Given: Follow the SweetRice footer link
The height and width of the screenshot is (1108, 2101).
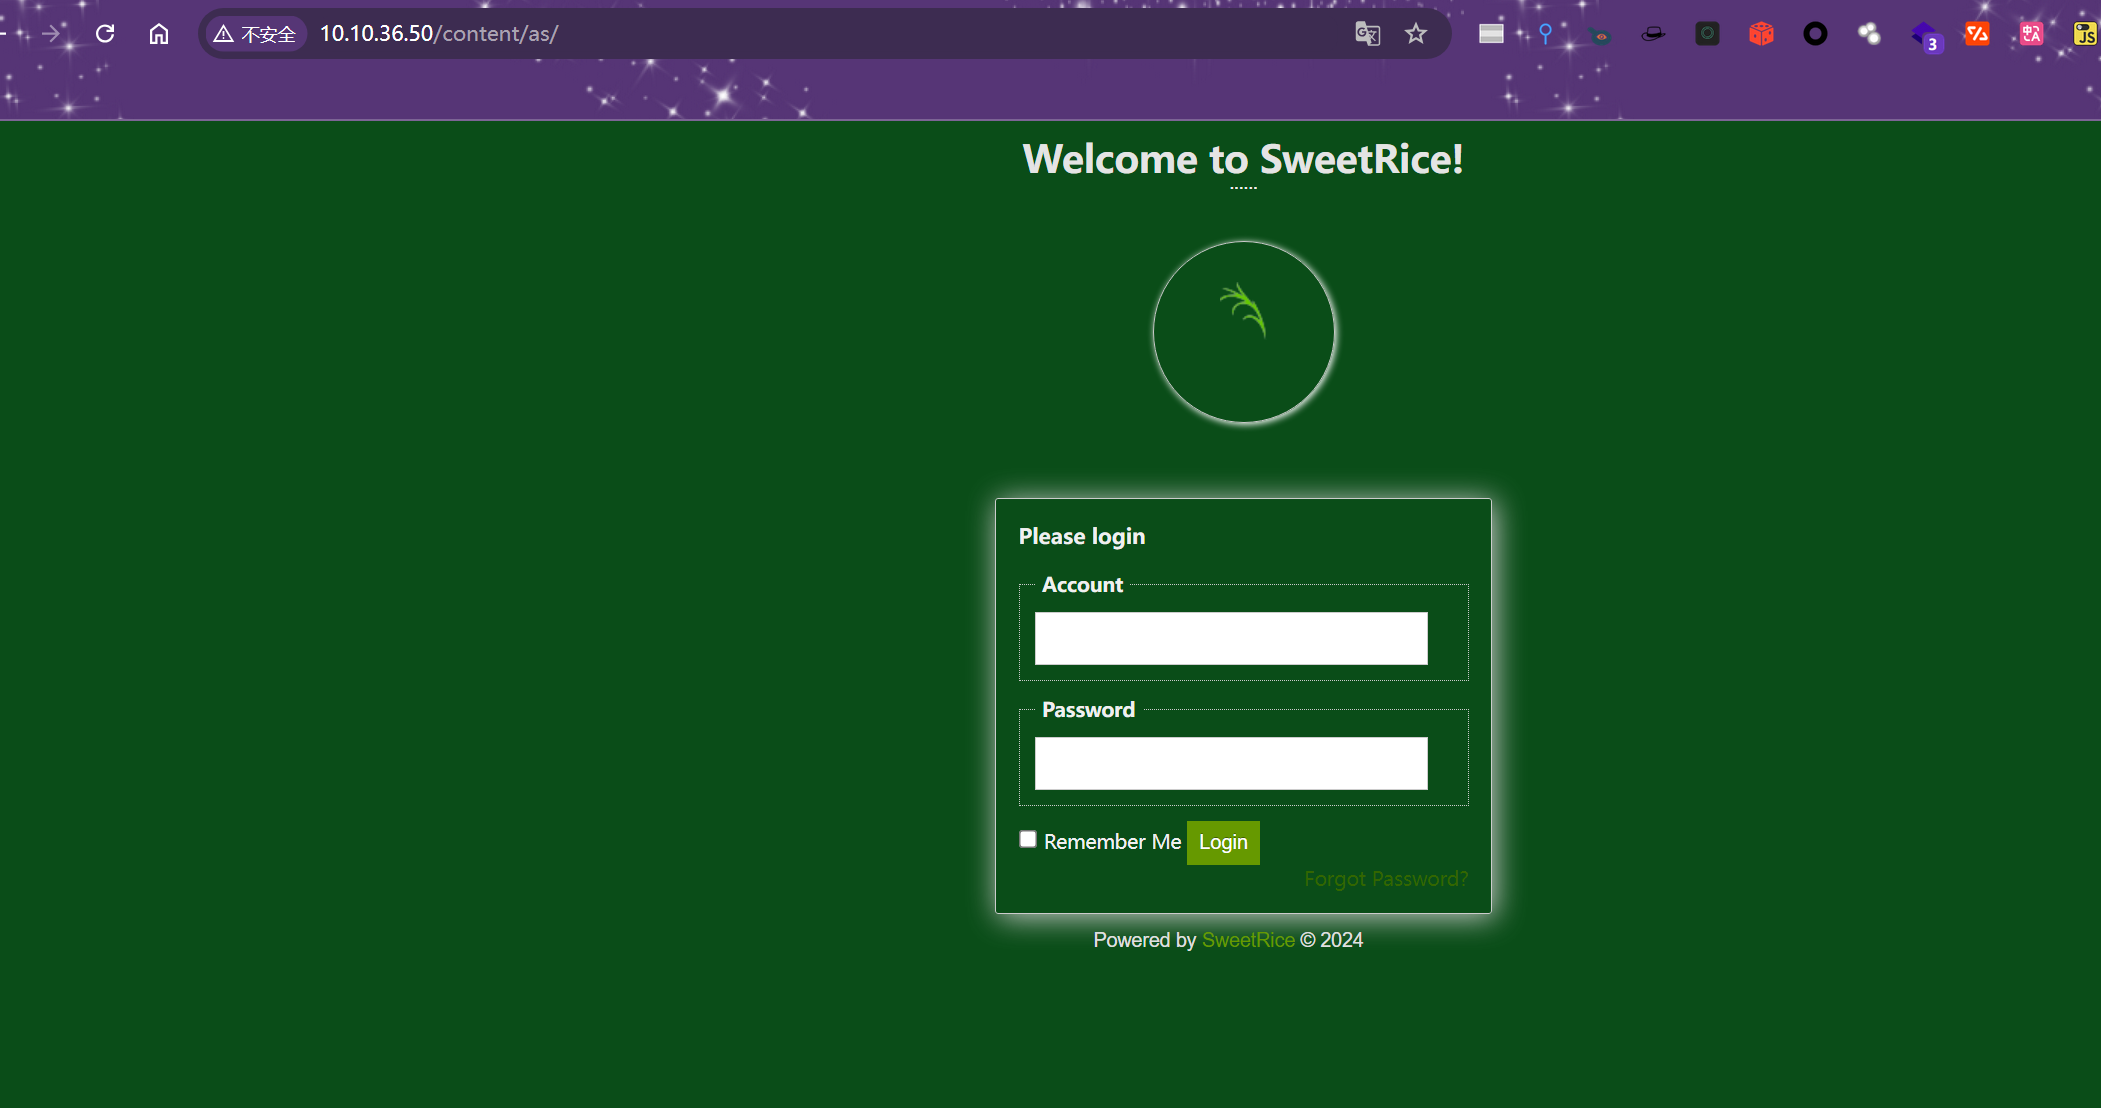Looking at the screenshot, I should click(x=1247, y=940).
